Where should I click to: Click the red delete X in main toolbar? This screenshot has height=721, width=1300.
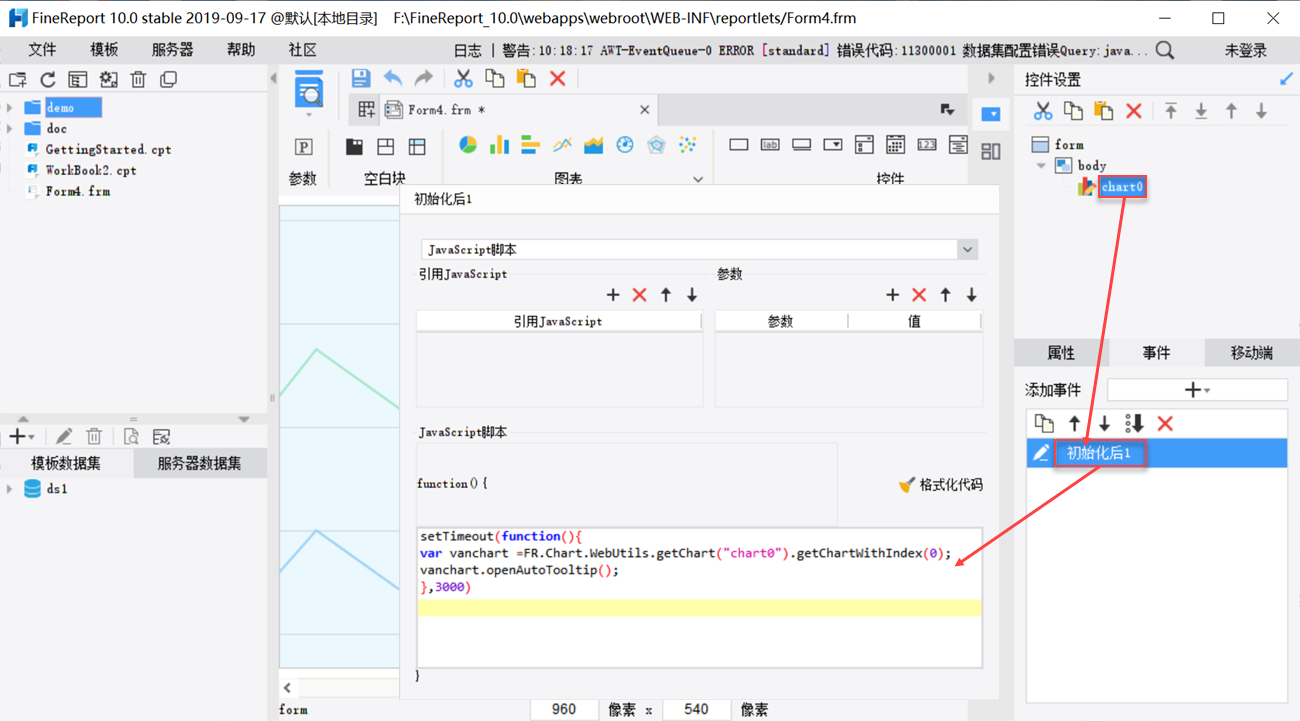point(558,79)
